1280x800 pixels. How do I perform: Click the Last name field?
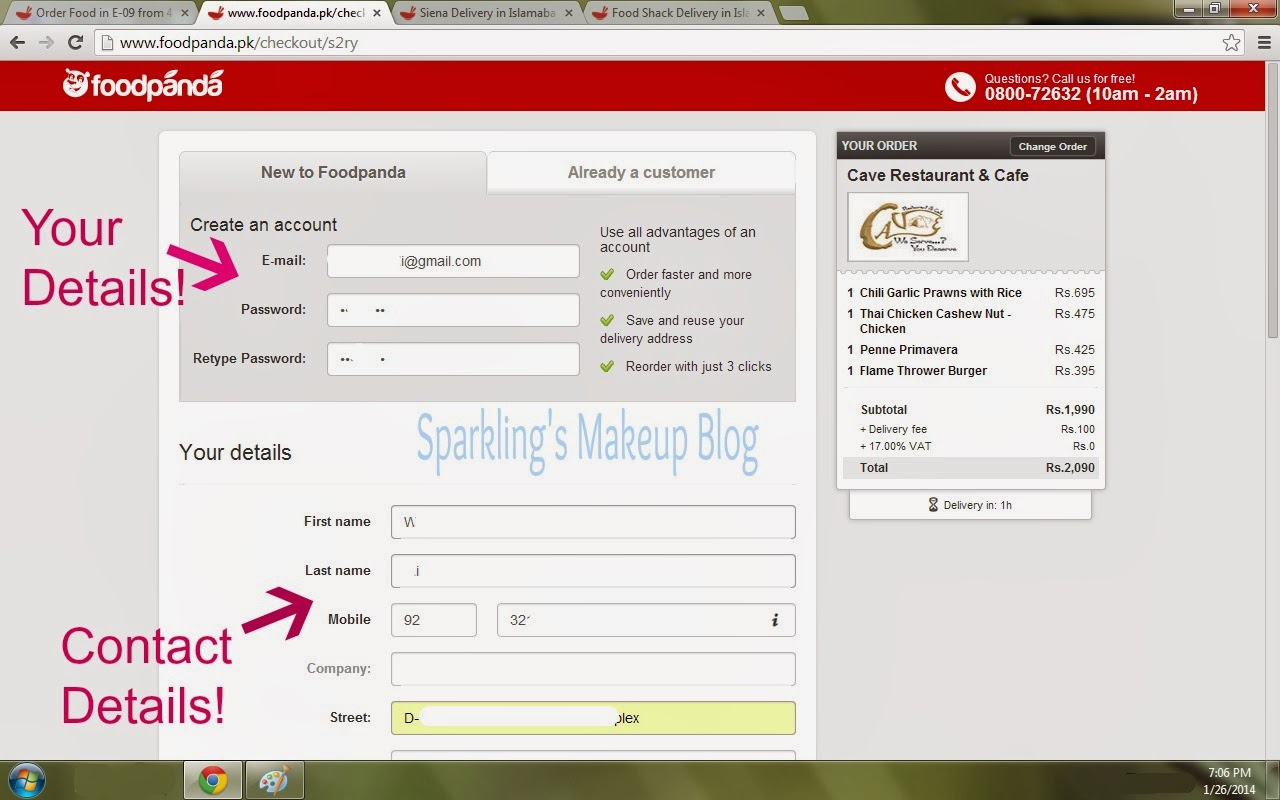[593, 571]
